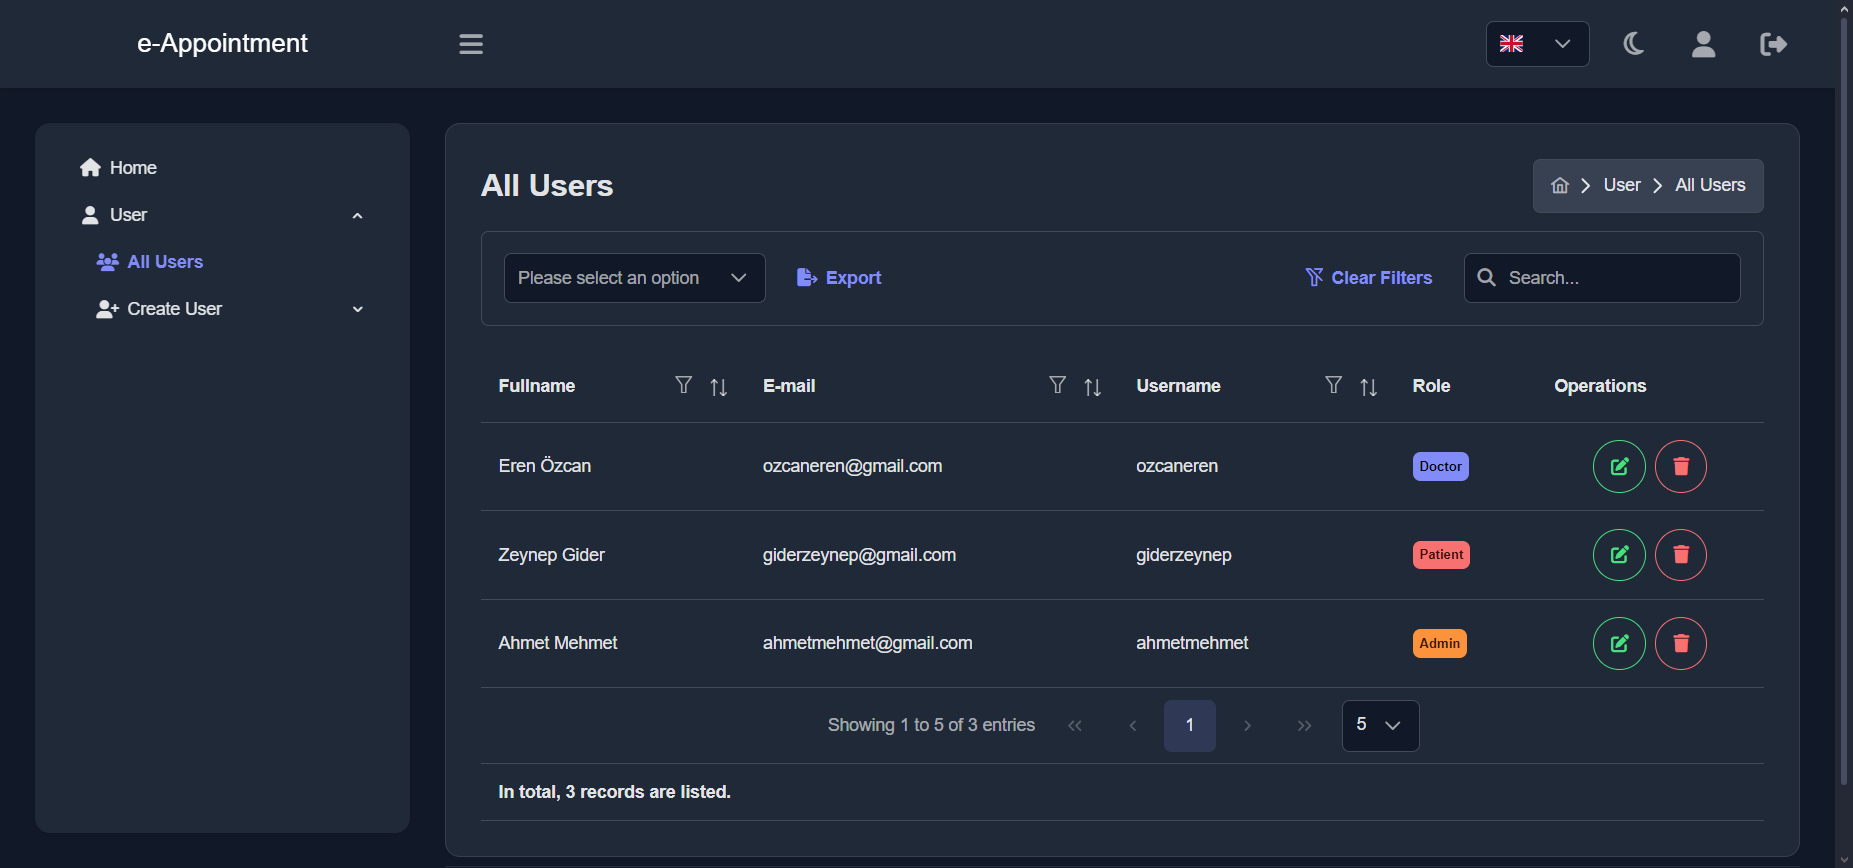Open filter for the Username column

[1333, 385]
